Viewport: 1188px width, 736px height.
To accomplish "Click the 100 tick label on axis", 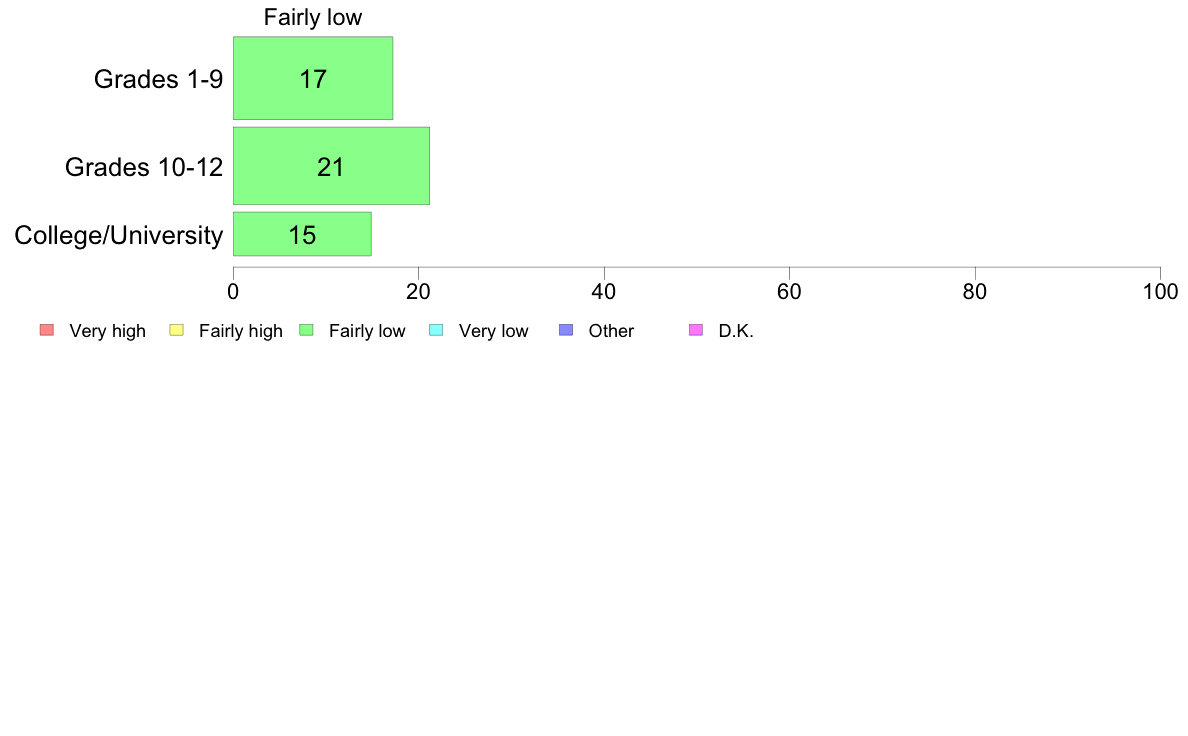I will [1160, 292].
